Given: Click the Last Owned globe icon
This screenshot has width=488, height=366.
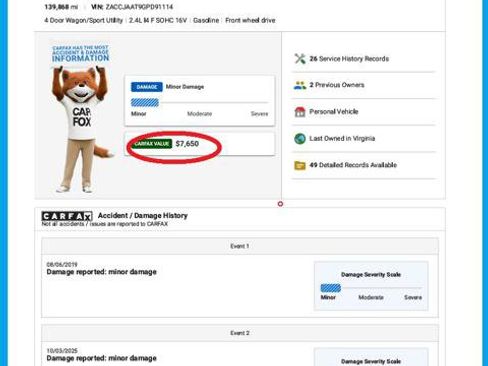Looking at the screenshot, I should click(x=300, y=138).
